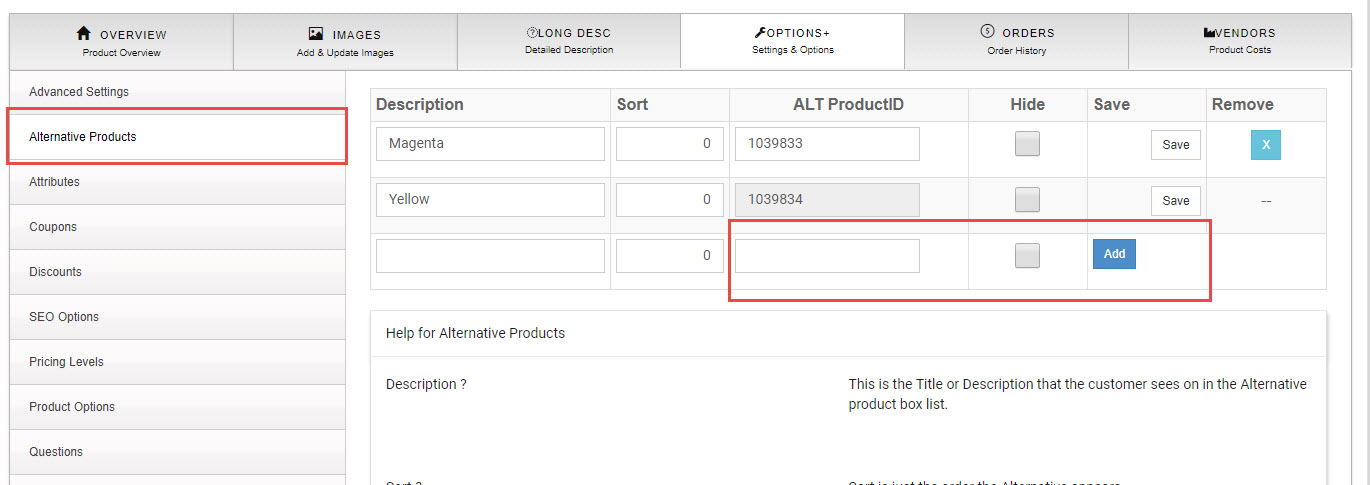Click the blue Add button

1114,254
